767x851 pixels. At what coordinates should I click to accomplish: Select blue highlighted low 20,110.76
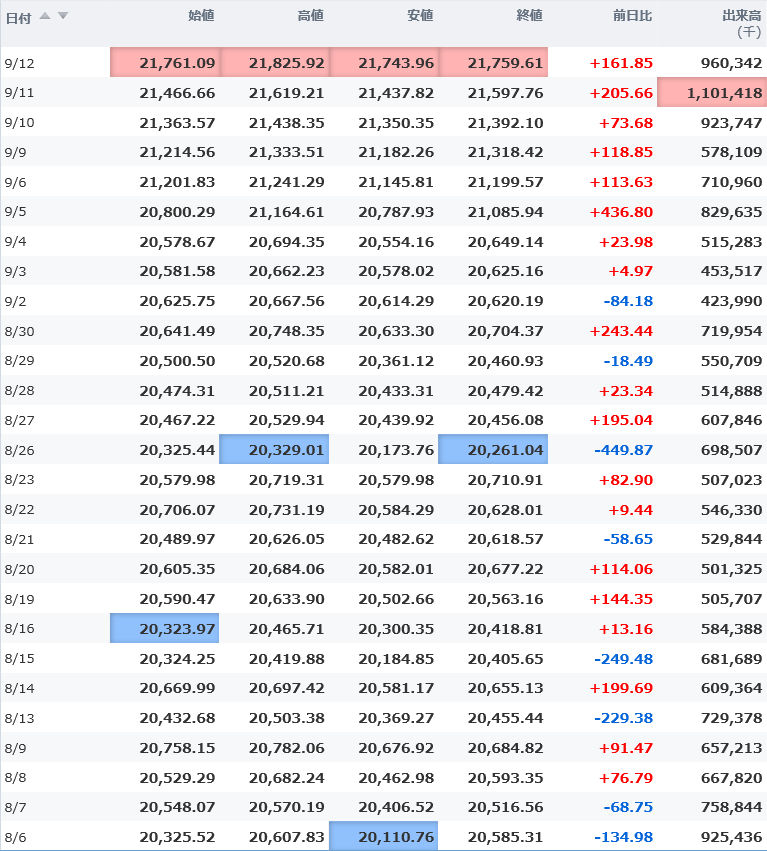pos(384,836)
